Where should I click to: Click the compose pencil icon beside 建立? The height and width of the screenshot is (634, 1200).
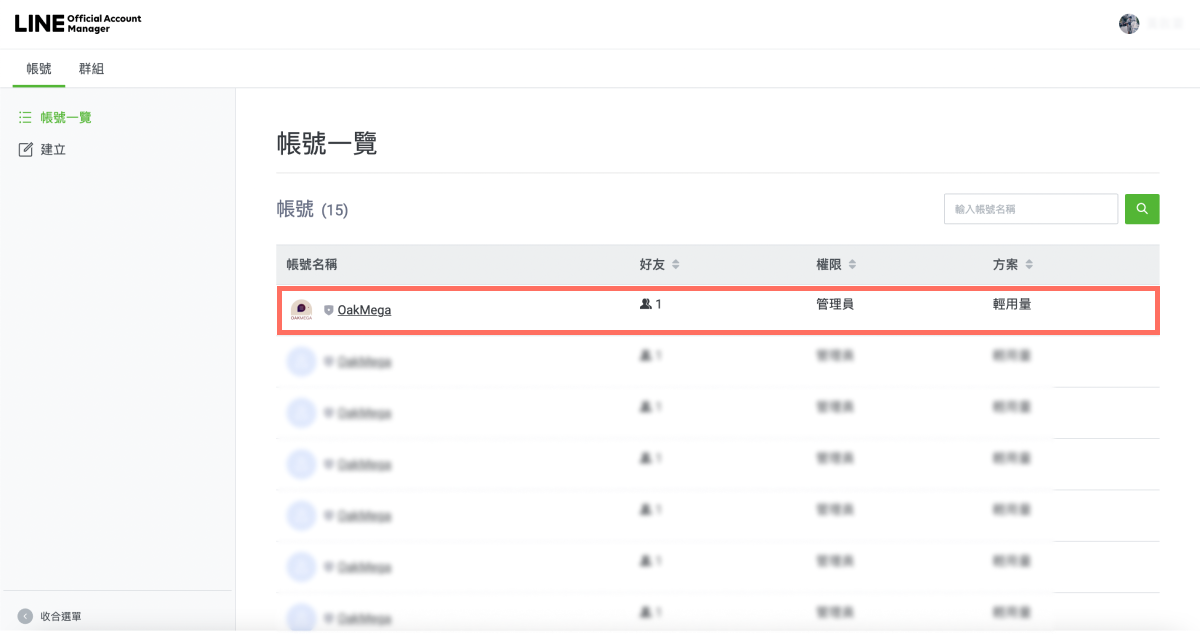[x=27, y=148]
